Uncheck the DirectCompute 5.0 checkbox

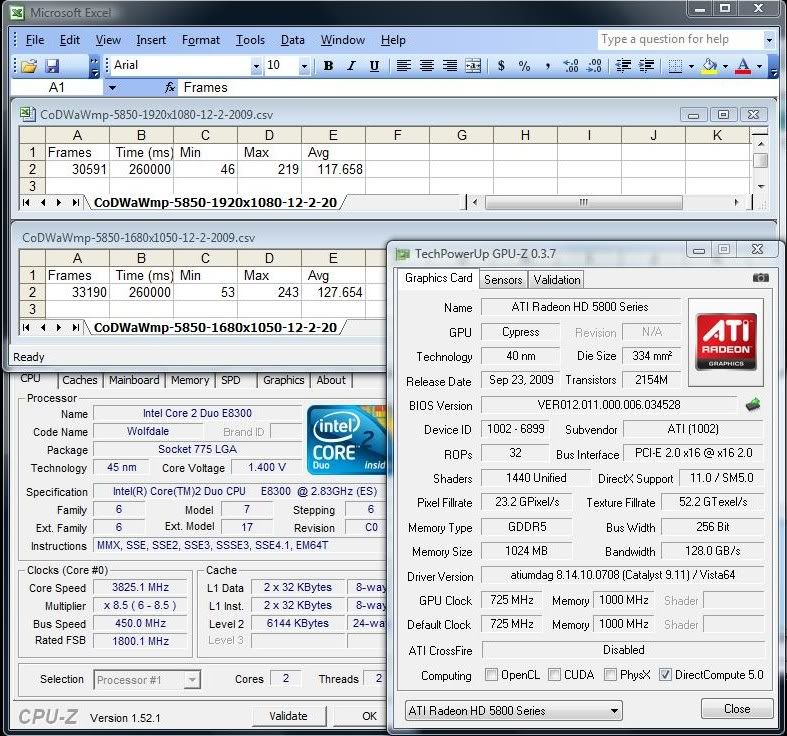click(x=665, y=674)
